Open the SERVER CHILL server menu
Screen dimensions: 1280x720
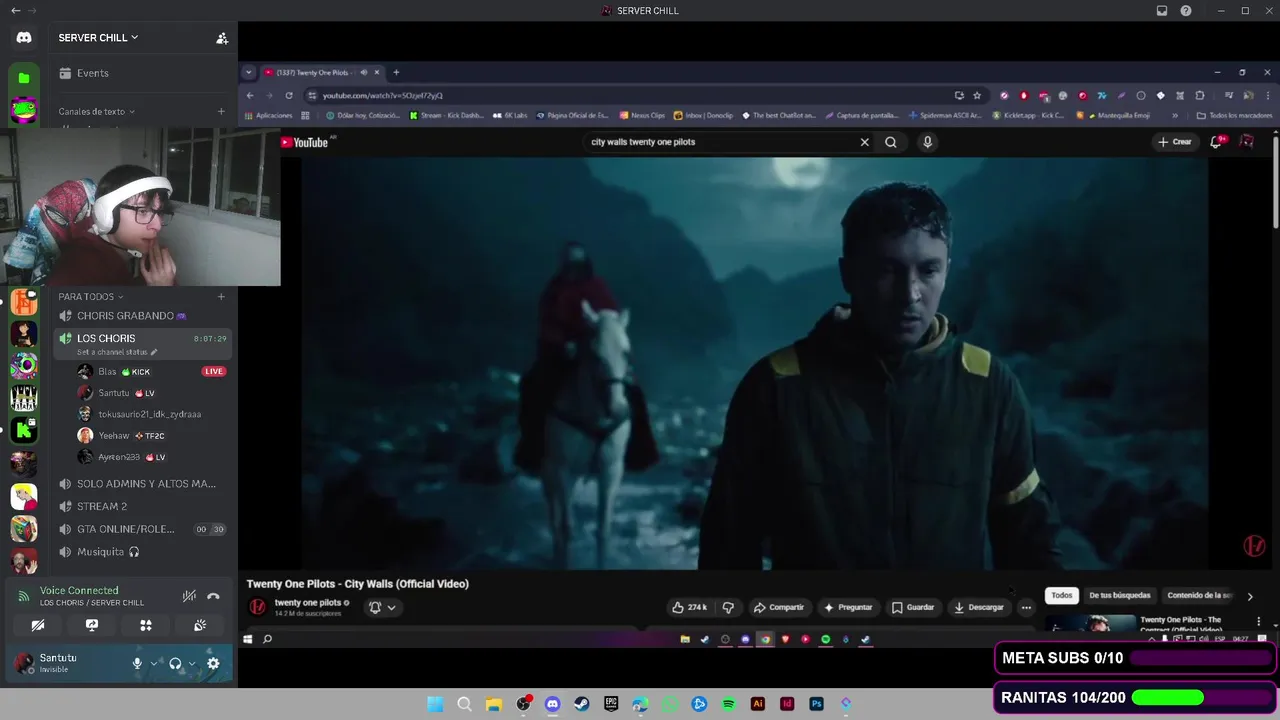point(98,38)
